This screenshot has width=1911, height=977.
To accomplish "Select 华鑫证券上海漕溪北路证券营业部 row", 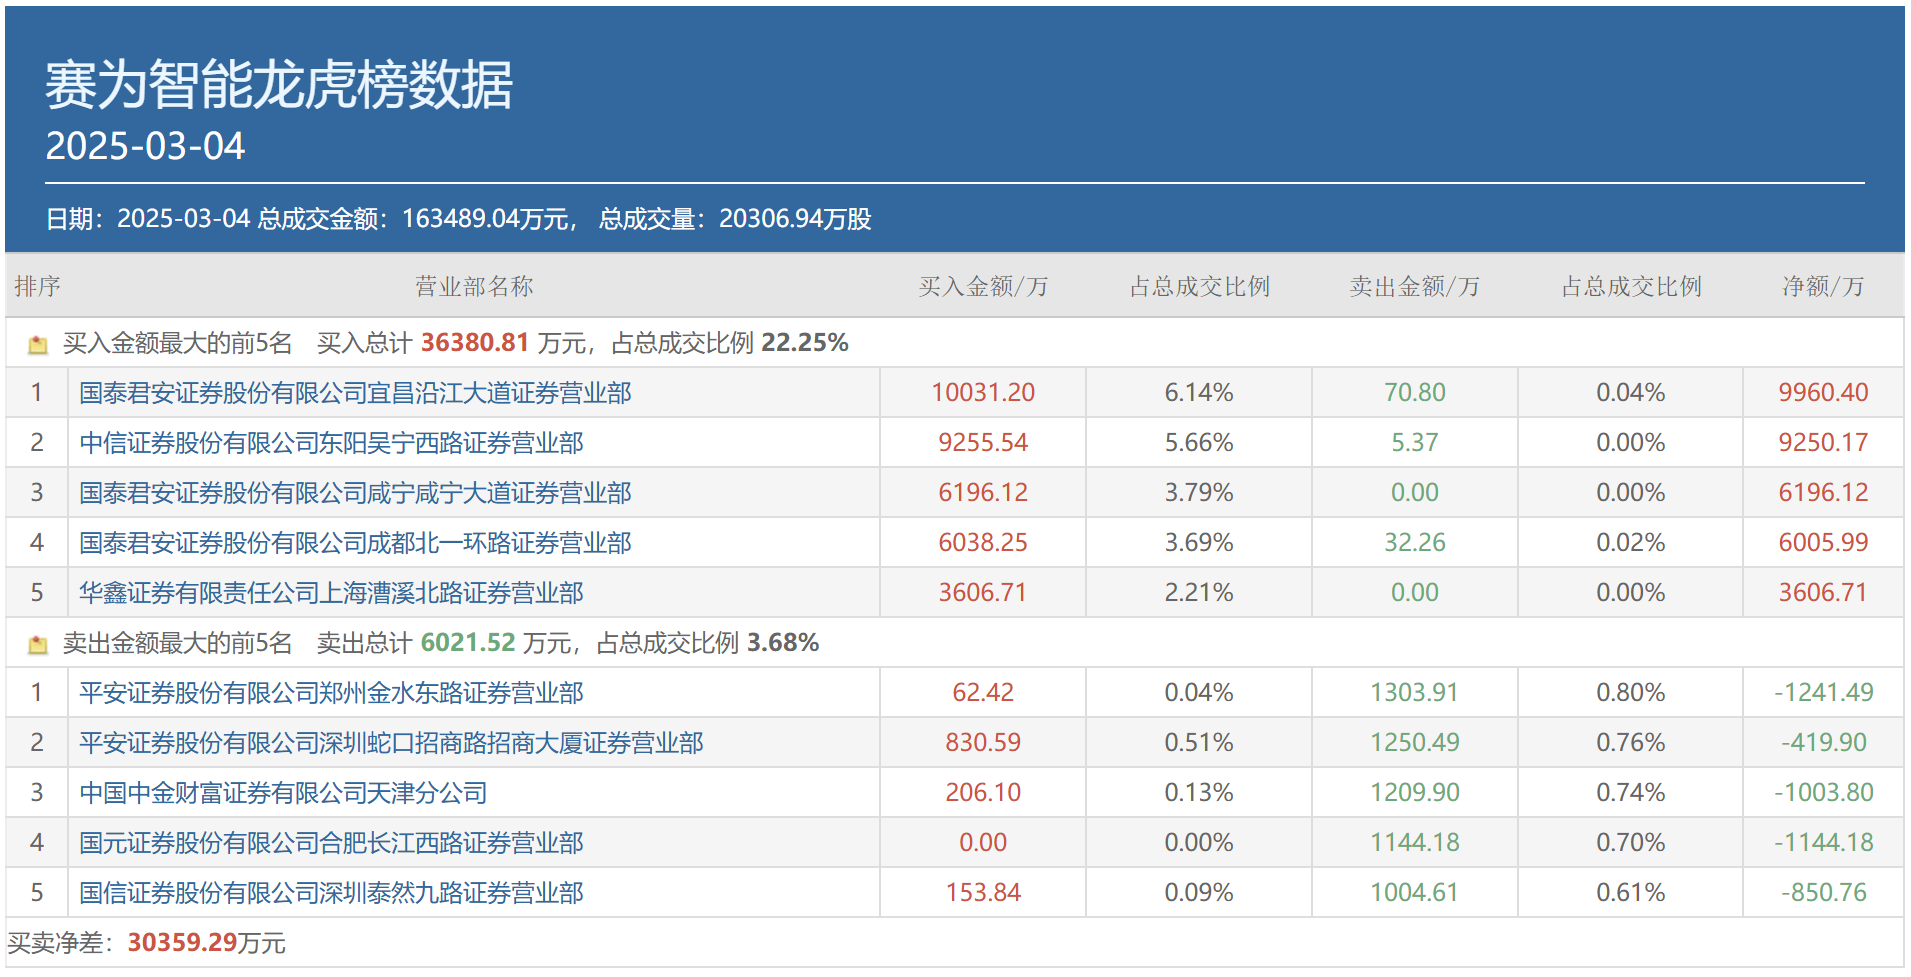I will point(330,592).
